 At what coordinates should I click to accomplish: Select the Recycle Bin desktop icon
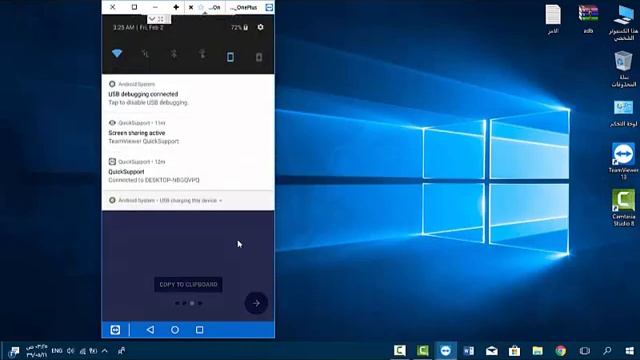click(624, 69)
